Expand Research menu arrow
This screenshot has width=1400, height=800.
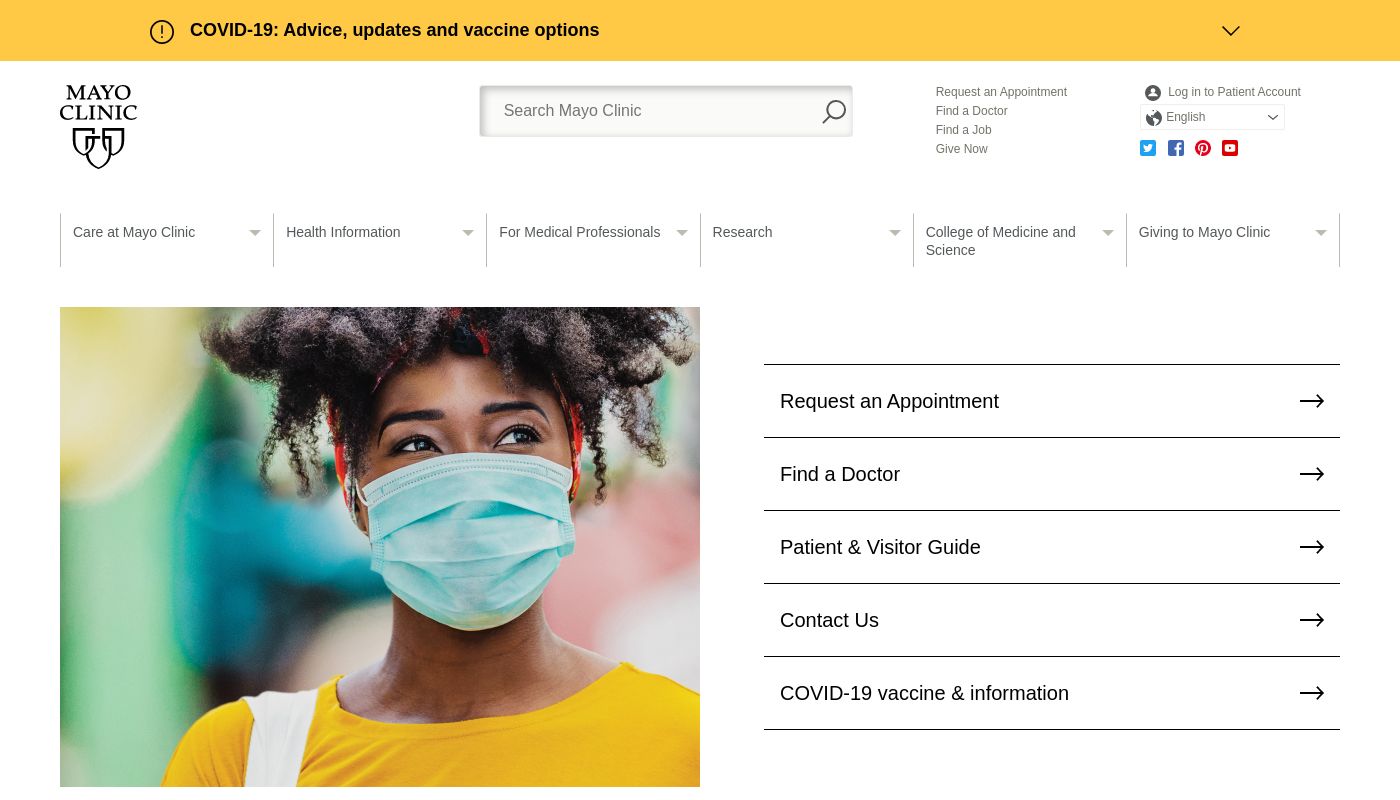point(895,233)
